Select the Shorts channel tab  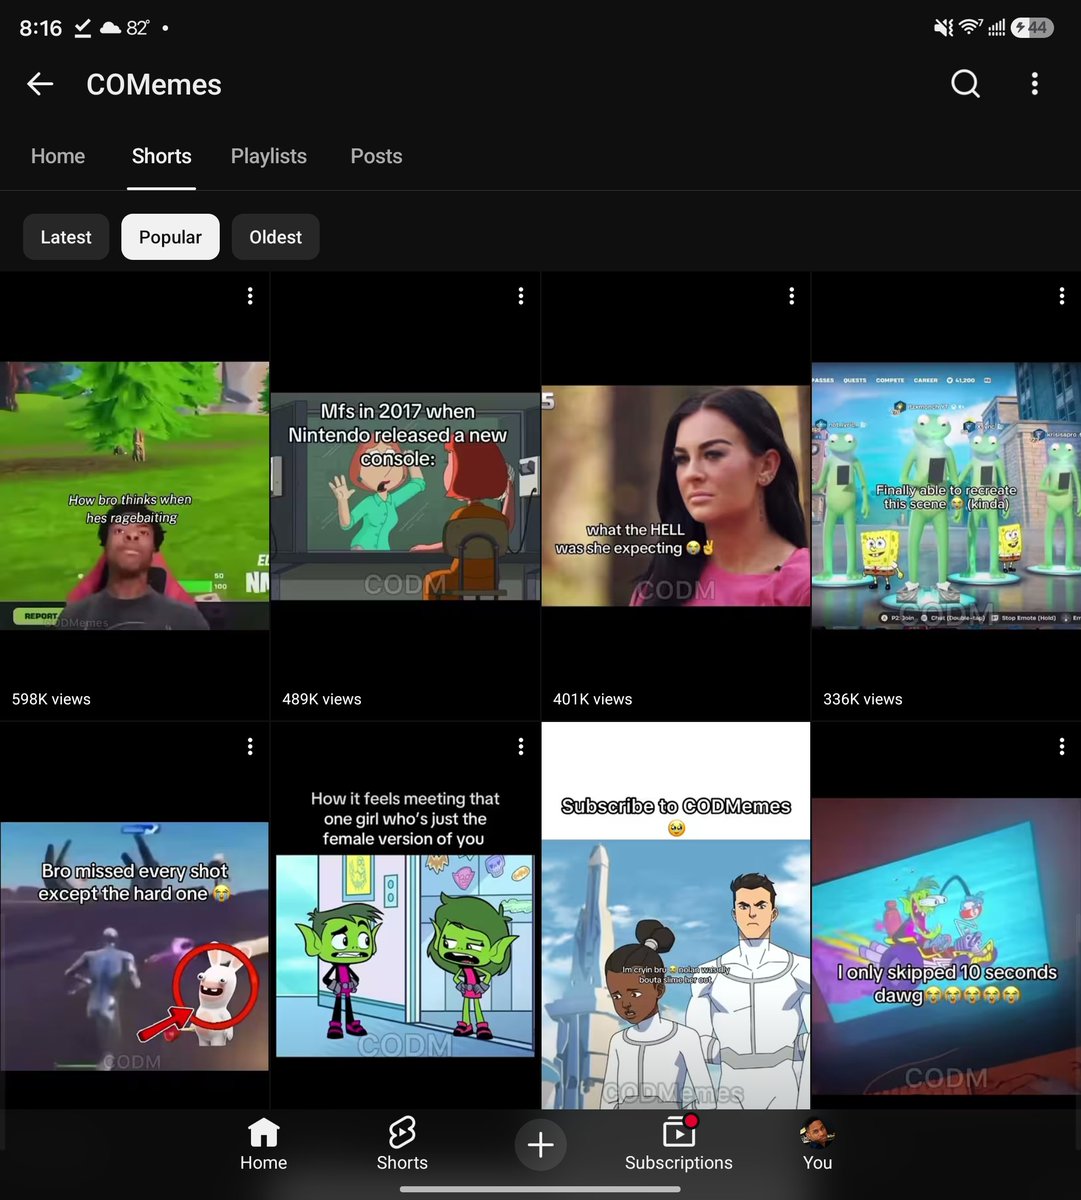point(161,156)
